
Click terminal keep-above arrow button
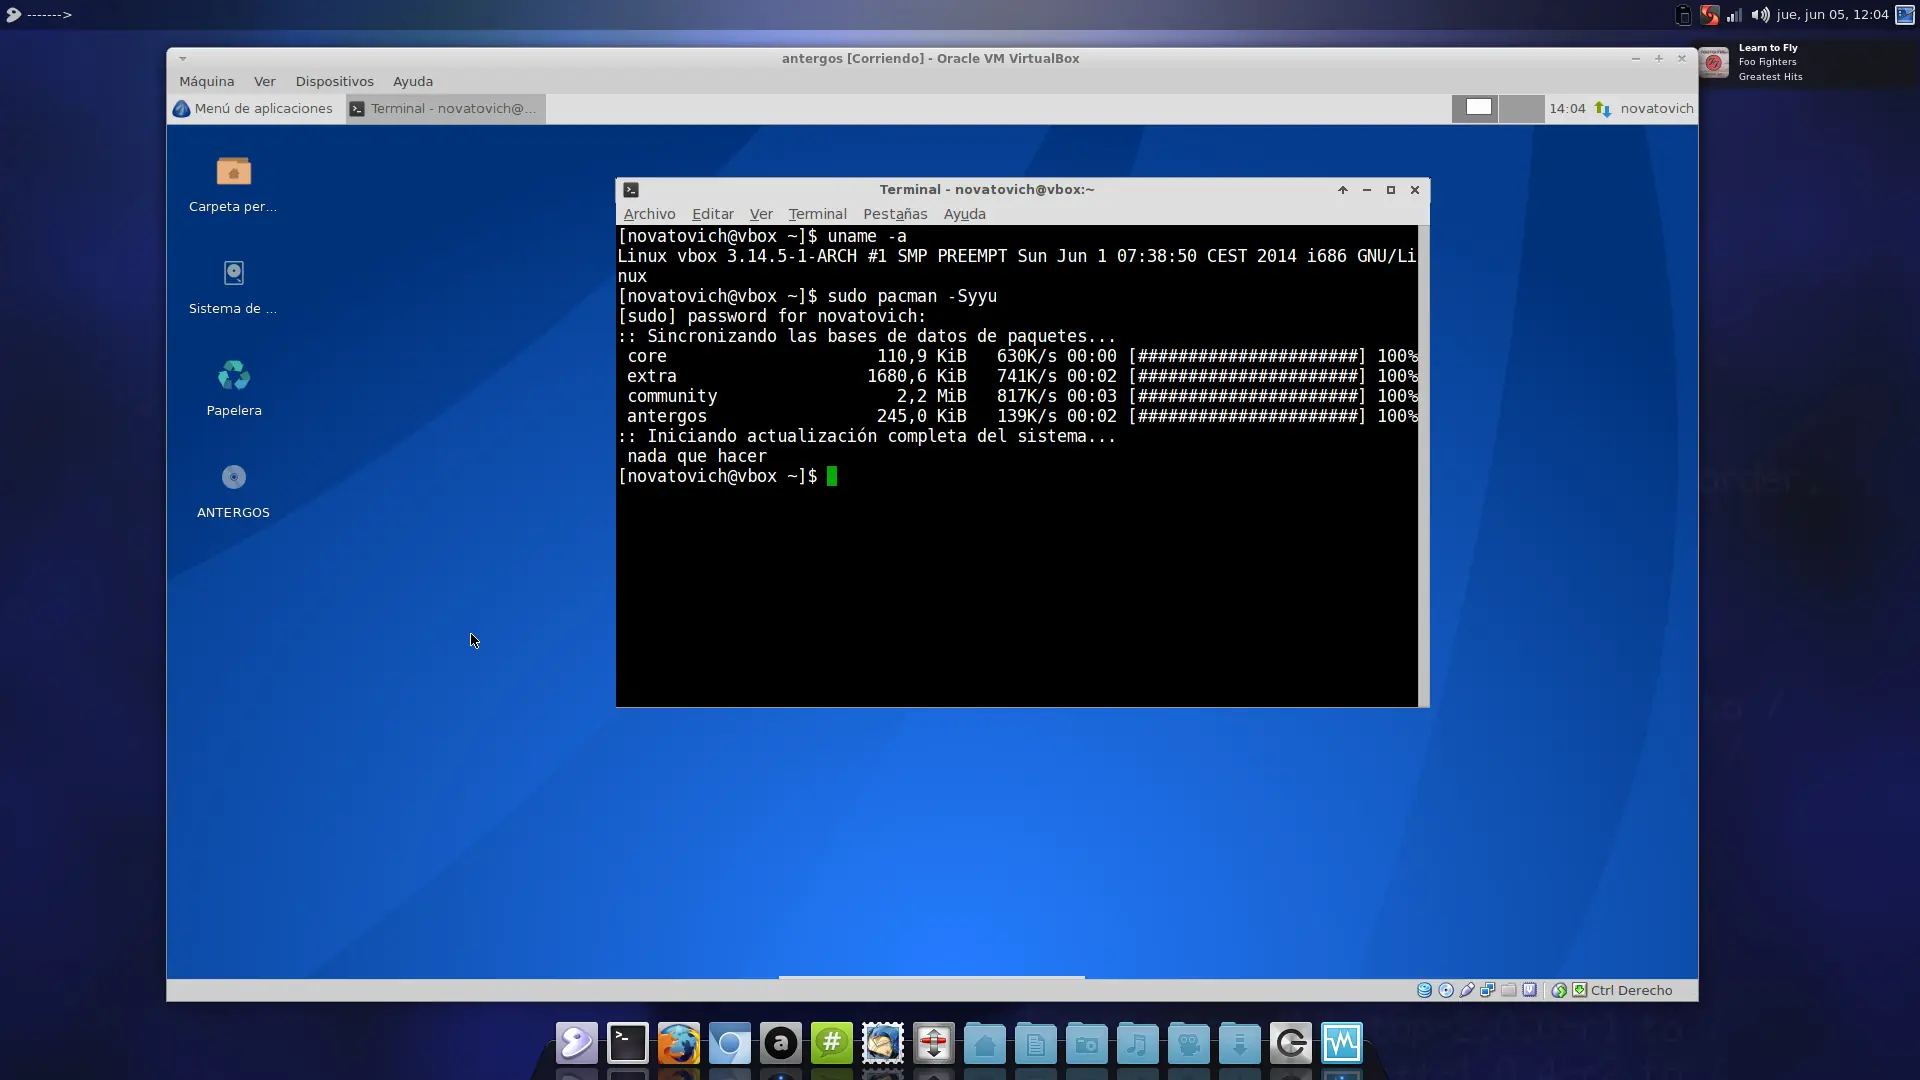[x=1342, y=190]
